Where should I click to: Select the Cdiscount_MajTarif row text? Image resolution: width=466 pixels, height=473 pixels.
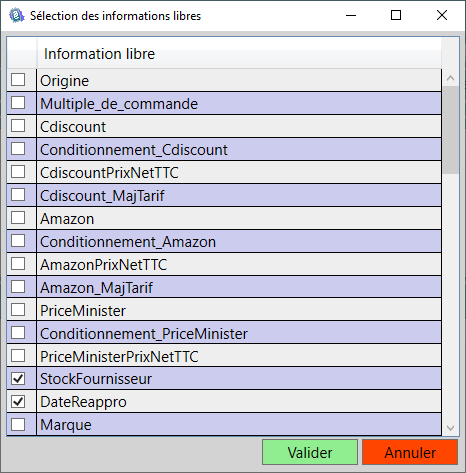(x=102, y=196)
